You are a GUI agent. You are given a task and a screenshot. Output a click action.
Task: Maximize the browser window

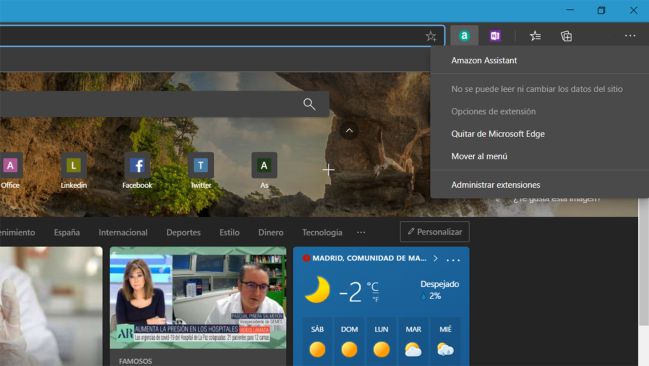pos(601,10)
